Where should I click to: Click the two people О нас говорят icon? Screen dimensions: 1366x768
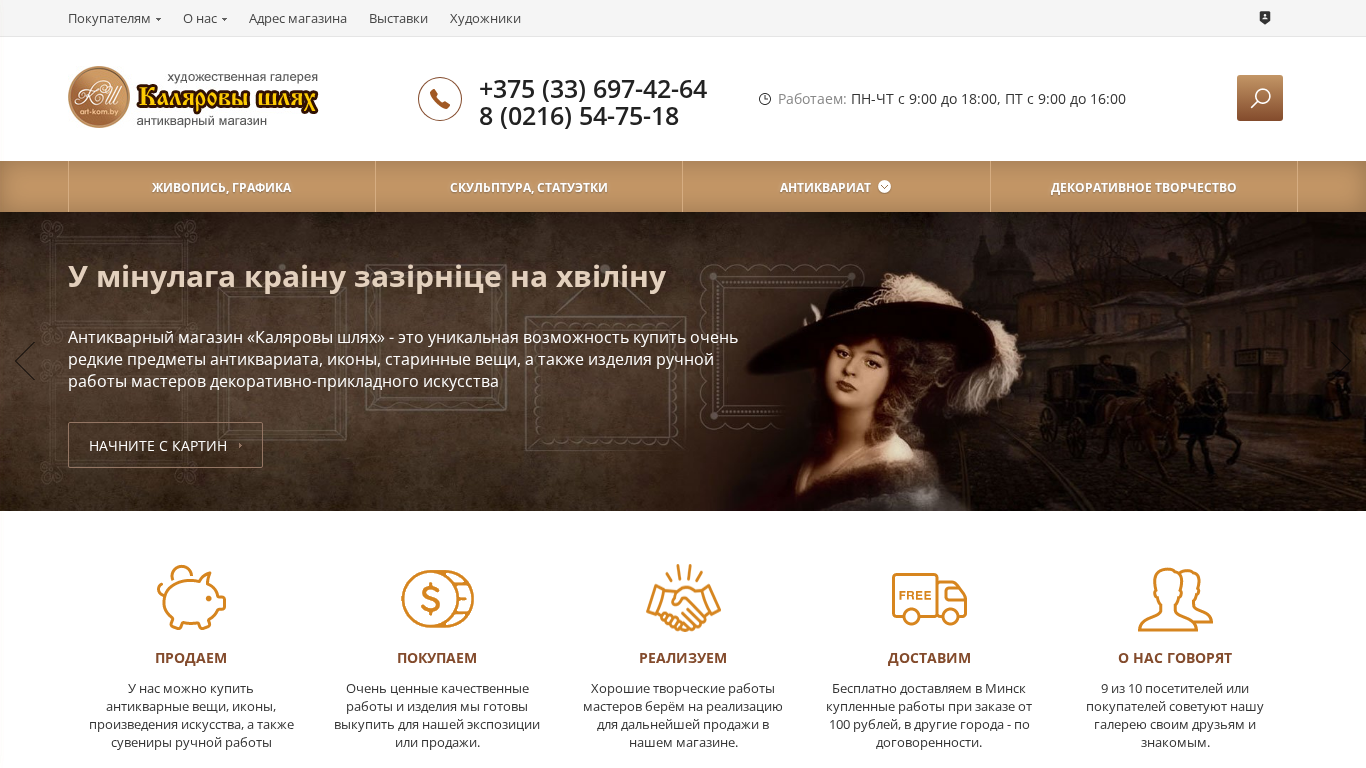click(x=1175, y=599)
